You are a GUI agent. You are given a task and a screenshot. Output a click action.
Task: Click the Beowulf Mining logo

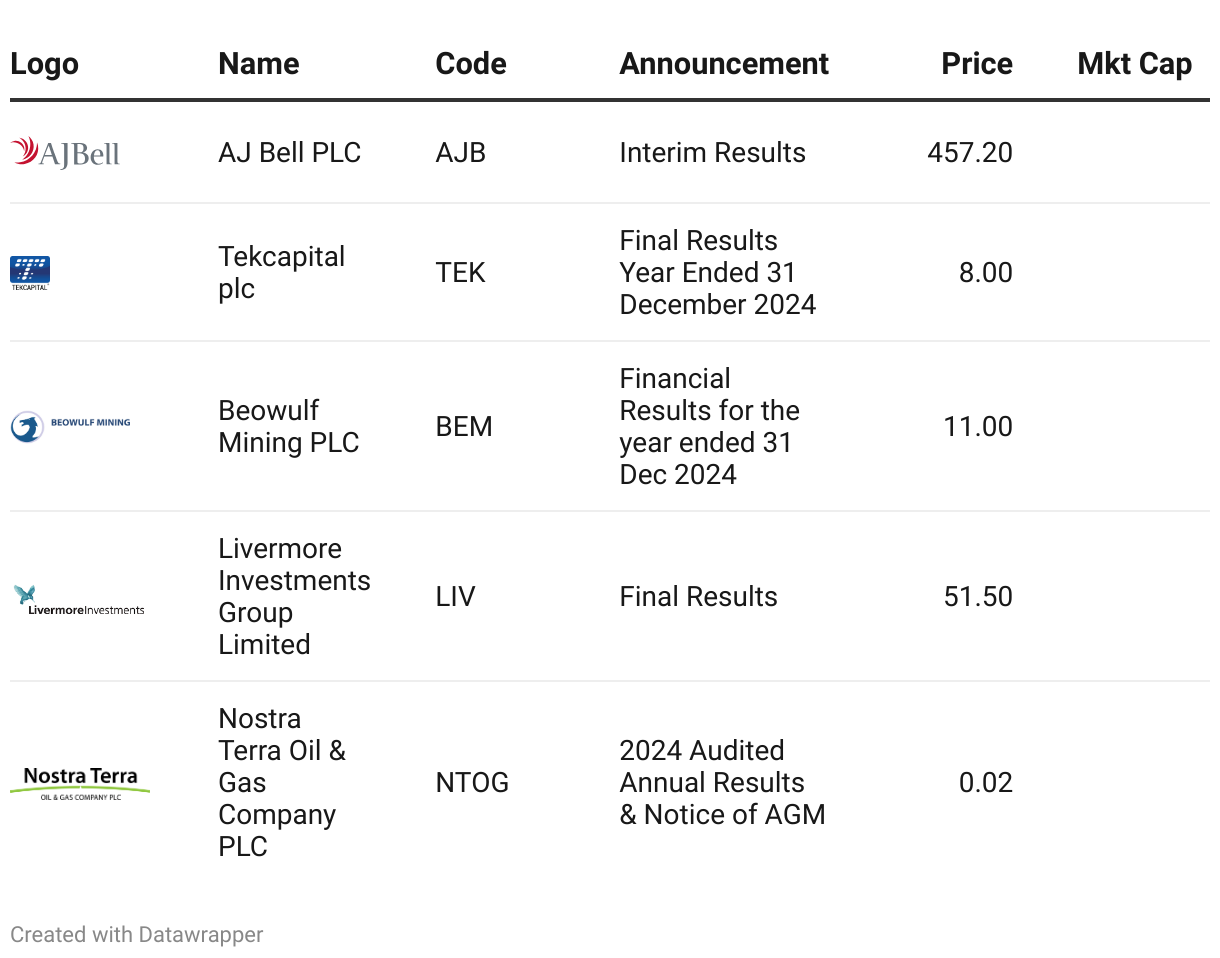[x=70, y=426]
